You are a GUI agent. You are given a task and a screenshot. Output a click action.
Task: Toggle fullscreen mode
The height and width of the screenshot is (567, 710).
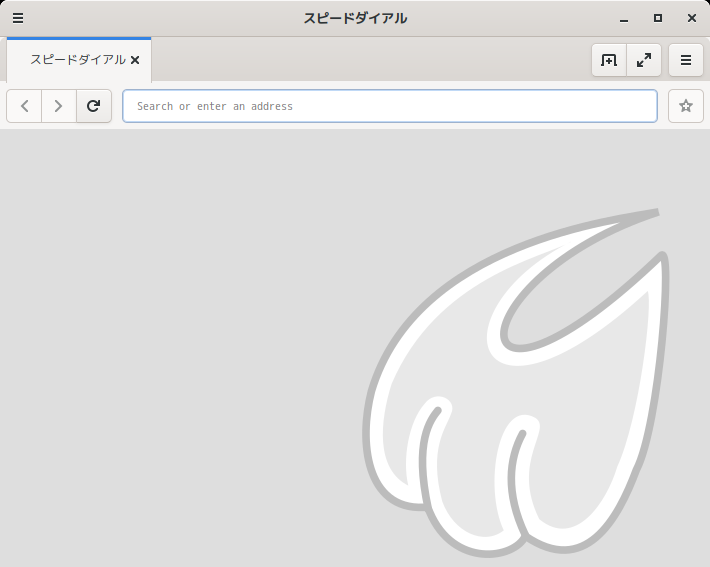pyautogui.click(x=643, y=60)
